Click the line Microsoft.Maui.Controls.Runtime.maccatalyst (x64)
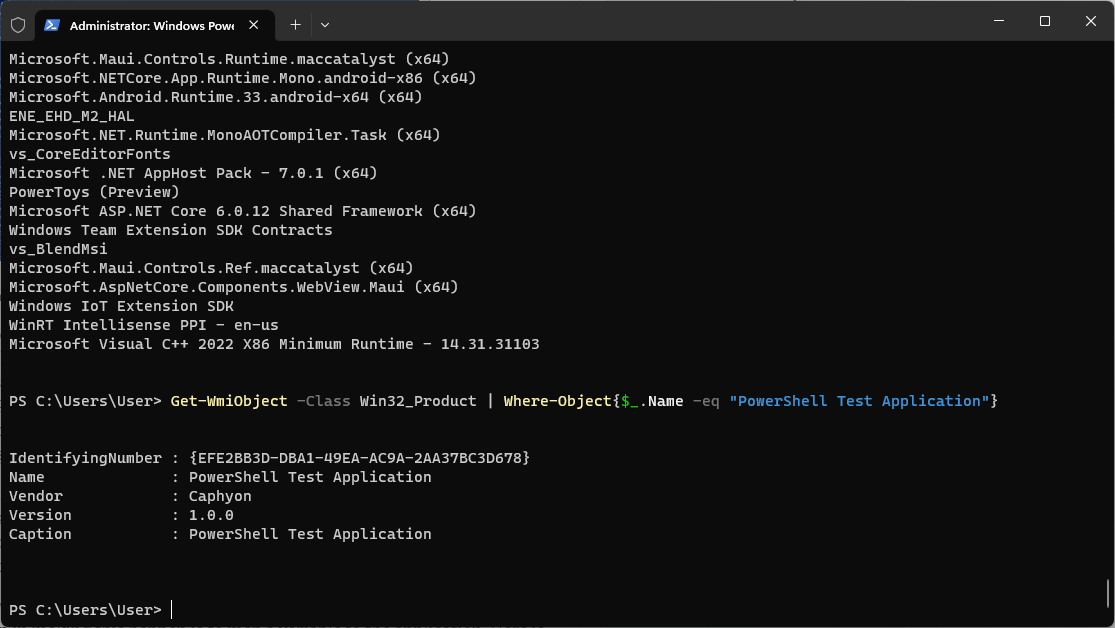The height and width of the screenshot is (628, 1115). click(x=229, y=59)
